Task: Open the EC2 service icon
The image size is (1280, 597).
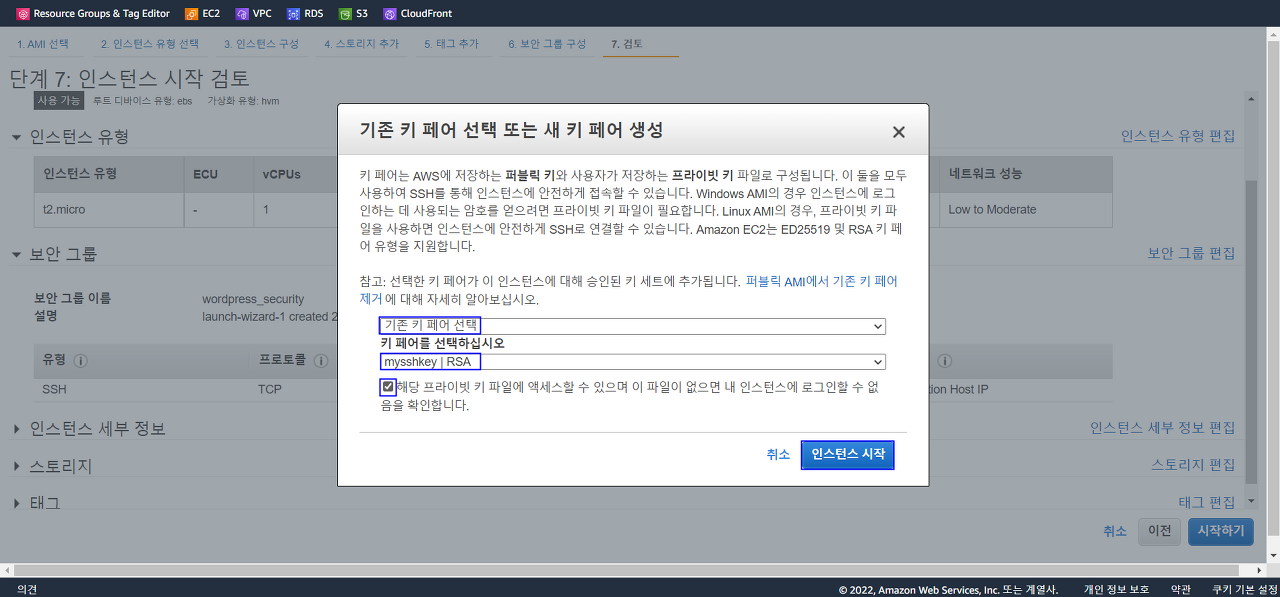Action: click(x=191, y=14)
